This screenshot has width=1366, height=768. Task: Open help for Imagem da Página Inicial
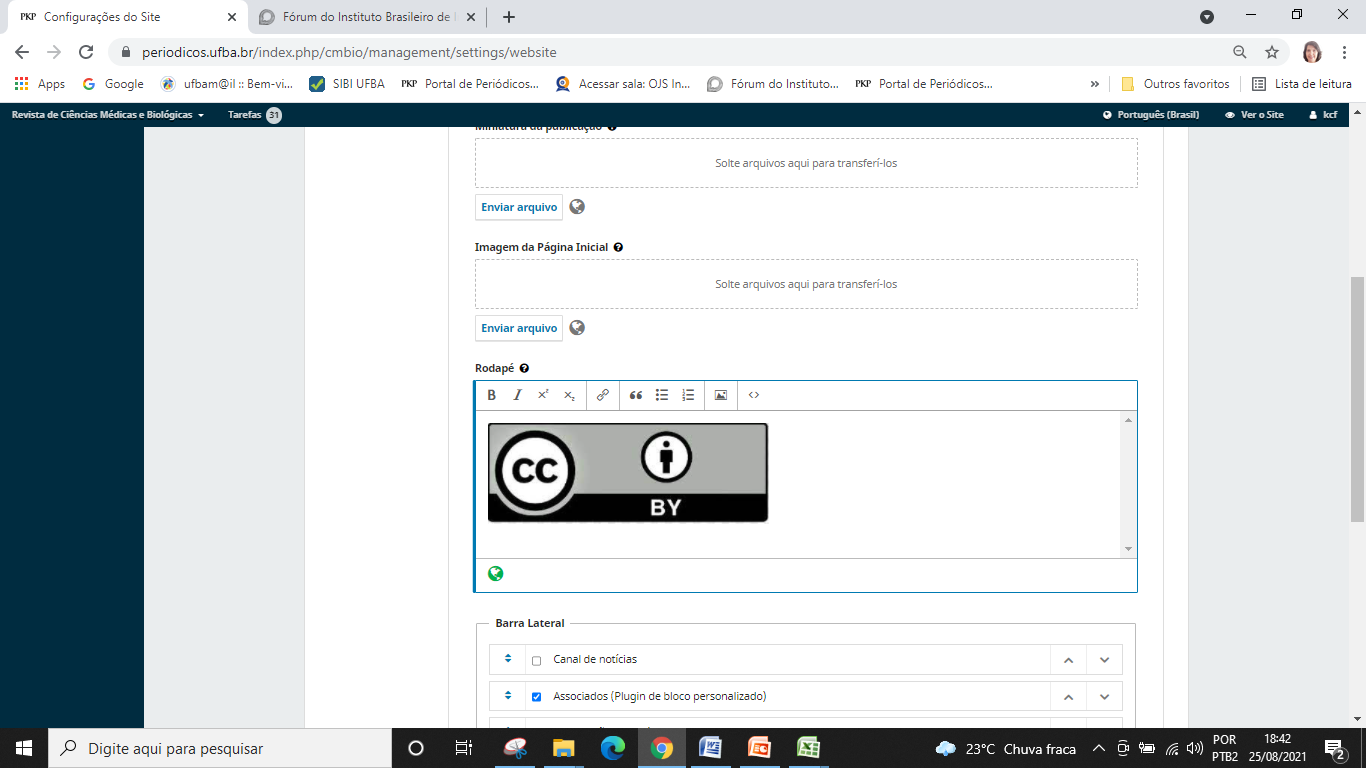618,247
